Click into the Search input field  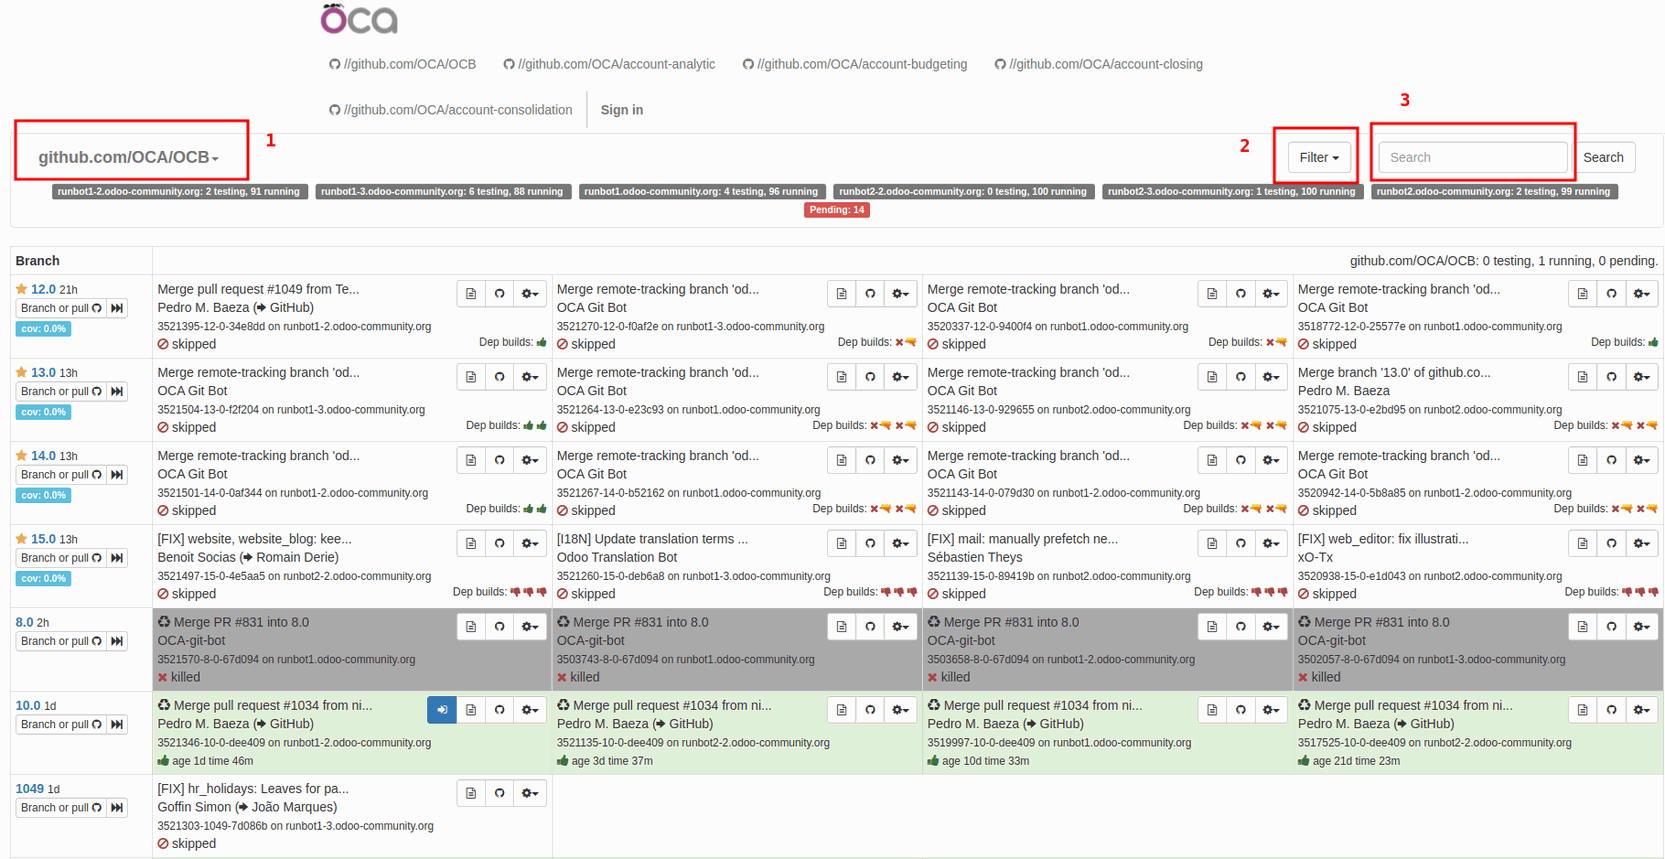point(1473,157)
